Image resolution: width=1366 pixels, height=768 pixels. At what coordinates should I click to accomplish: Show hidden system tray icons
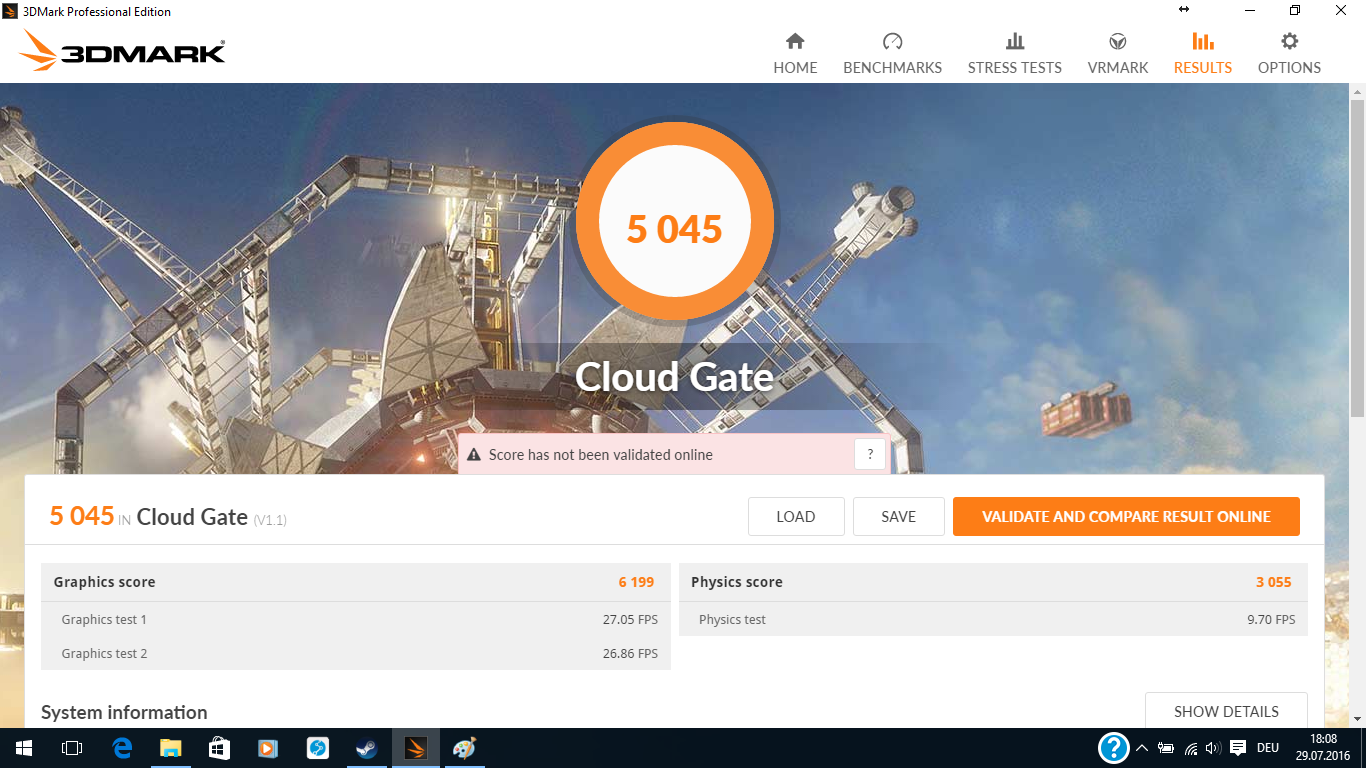coord(1142,748)
